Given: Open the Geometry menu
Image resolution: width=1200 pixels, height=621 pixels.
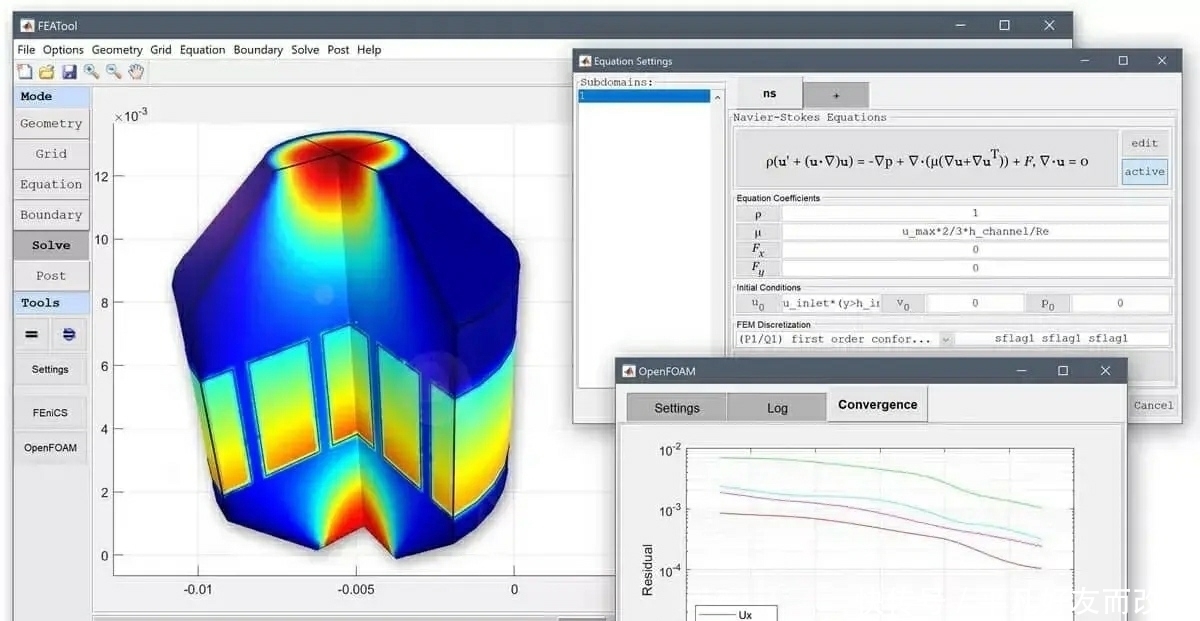Looking at the screenshot, I should point(117,50).
